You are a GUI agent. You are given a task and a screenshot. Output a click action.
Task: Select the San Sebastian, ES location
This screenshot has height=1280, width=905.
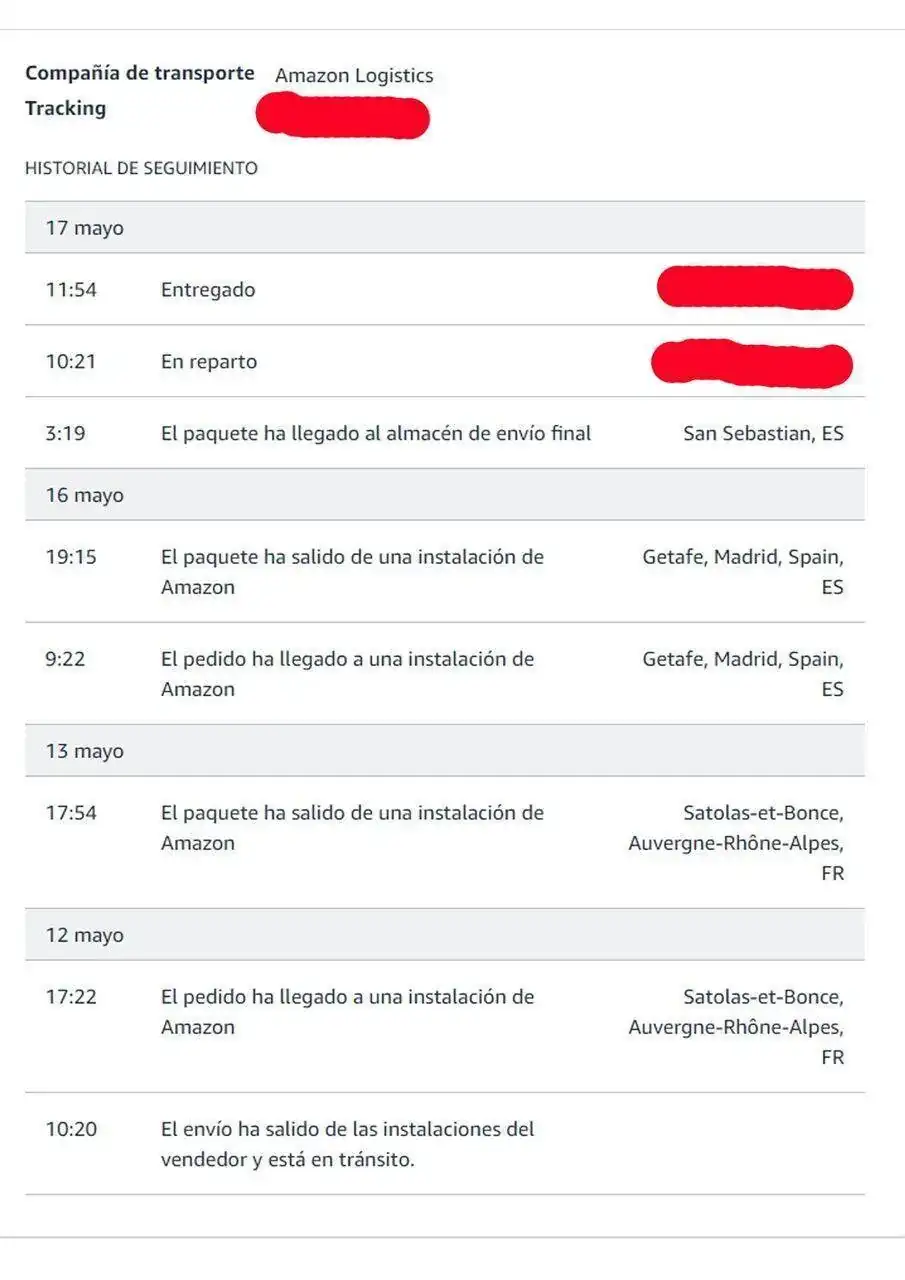[763, 434]
